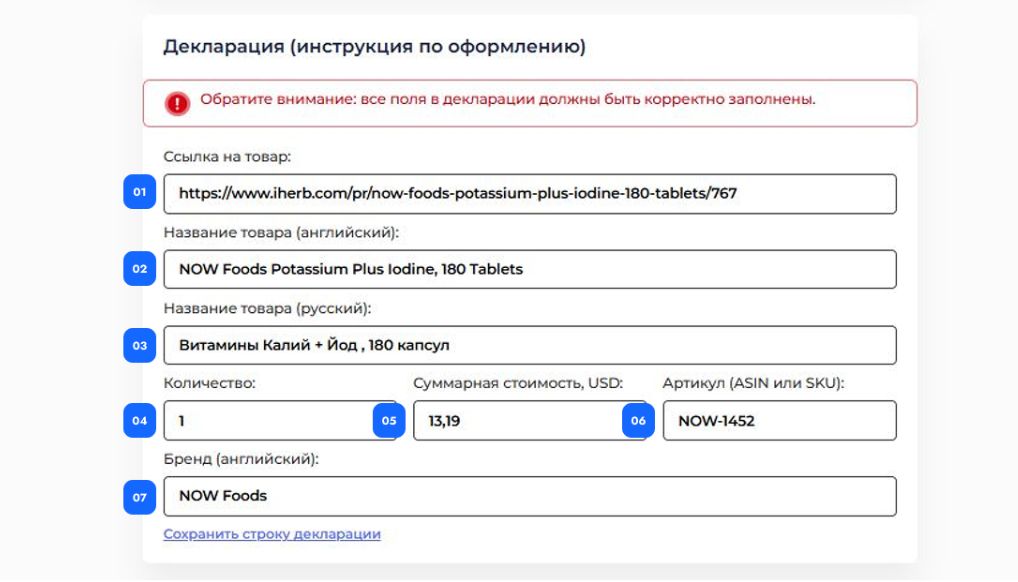
Task: Click the red exclamation warning icon
Action: tap(177, 103)
